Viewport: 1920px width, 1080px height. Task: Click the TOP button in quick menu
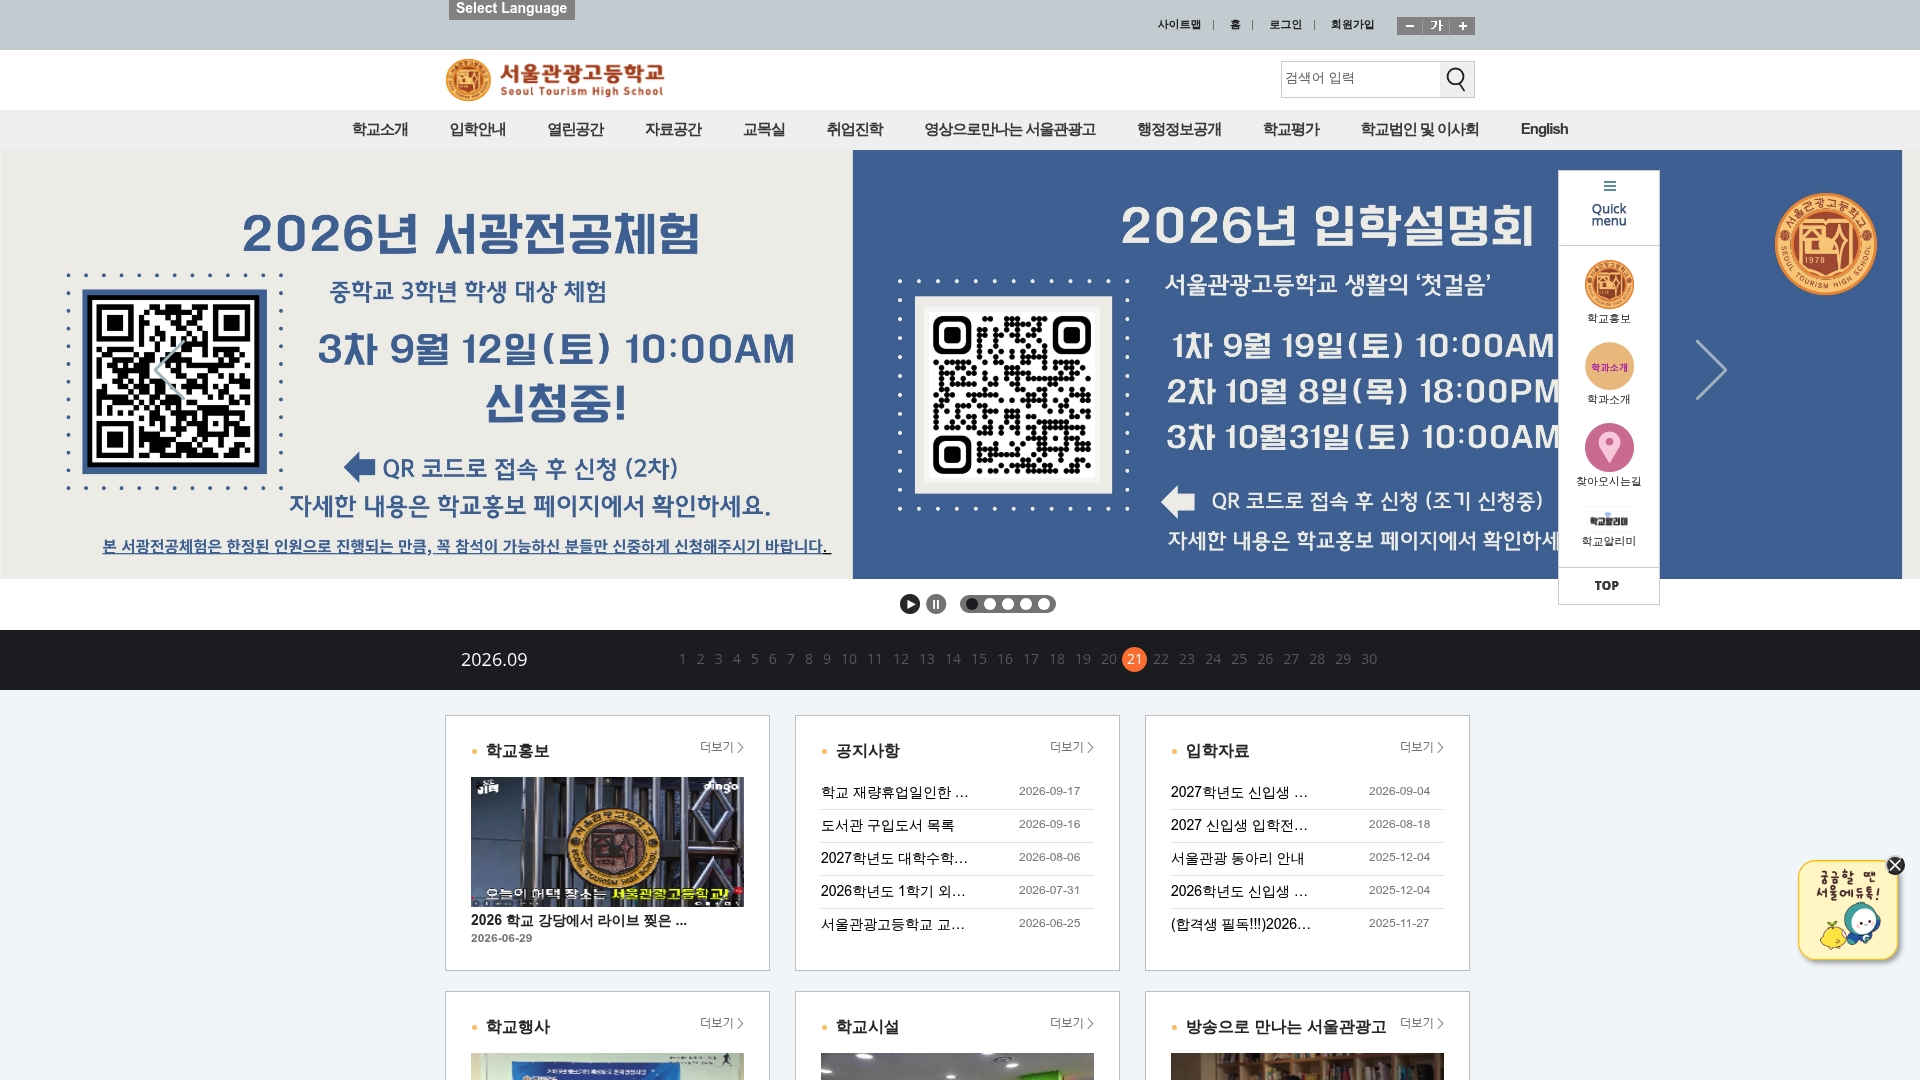[x=1607, y=586]
